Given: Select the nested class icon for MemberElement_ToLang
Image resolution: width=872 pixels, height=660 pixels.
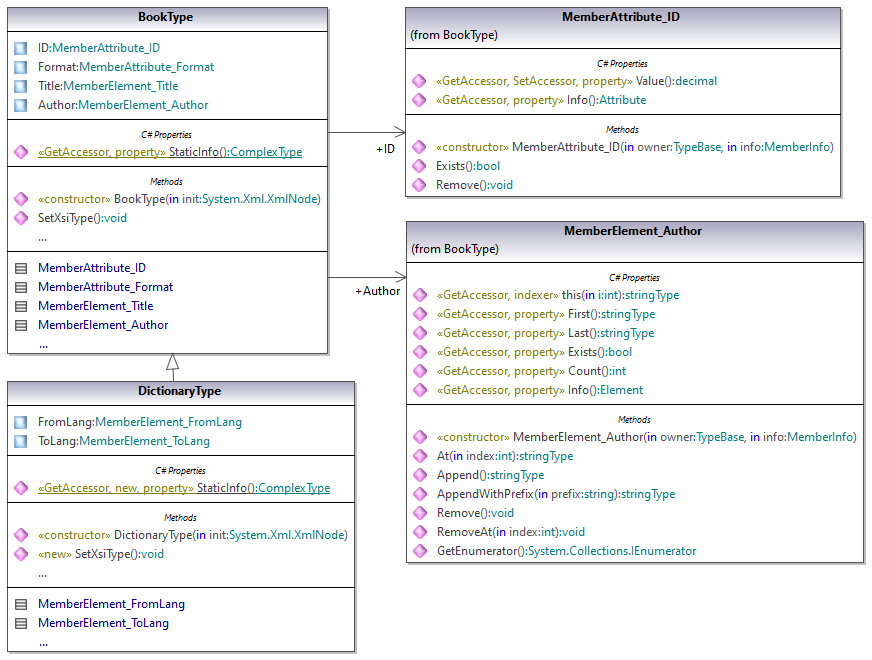Looking at the screenshot, I should [x=21, y=623].
